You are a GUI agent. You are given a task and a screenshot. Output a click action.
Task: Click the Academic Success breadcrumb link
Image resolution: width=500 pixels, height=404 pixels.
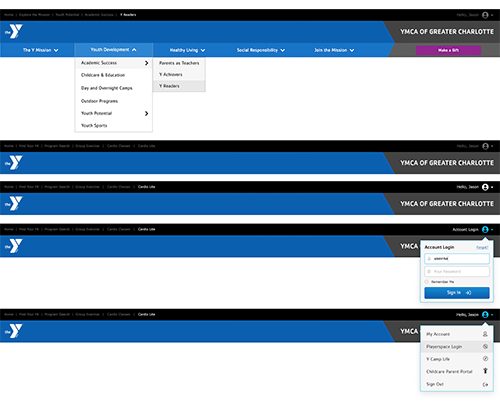99,15
